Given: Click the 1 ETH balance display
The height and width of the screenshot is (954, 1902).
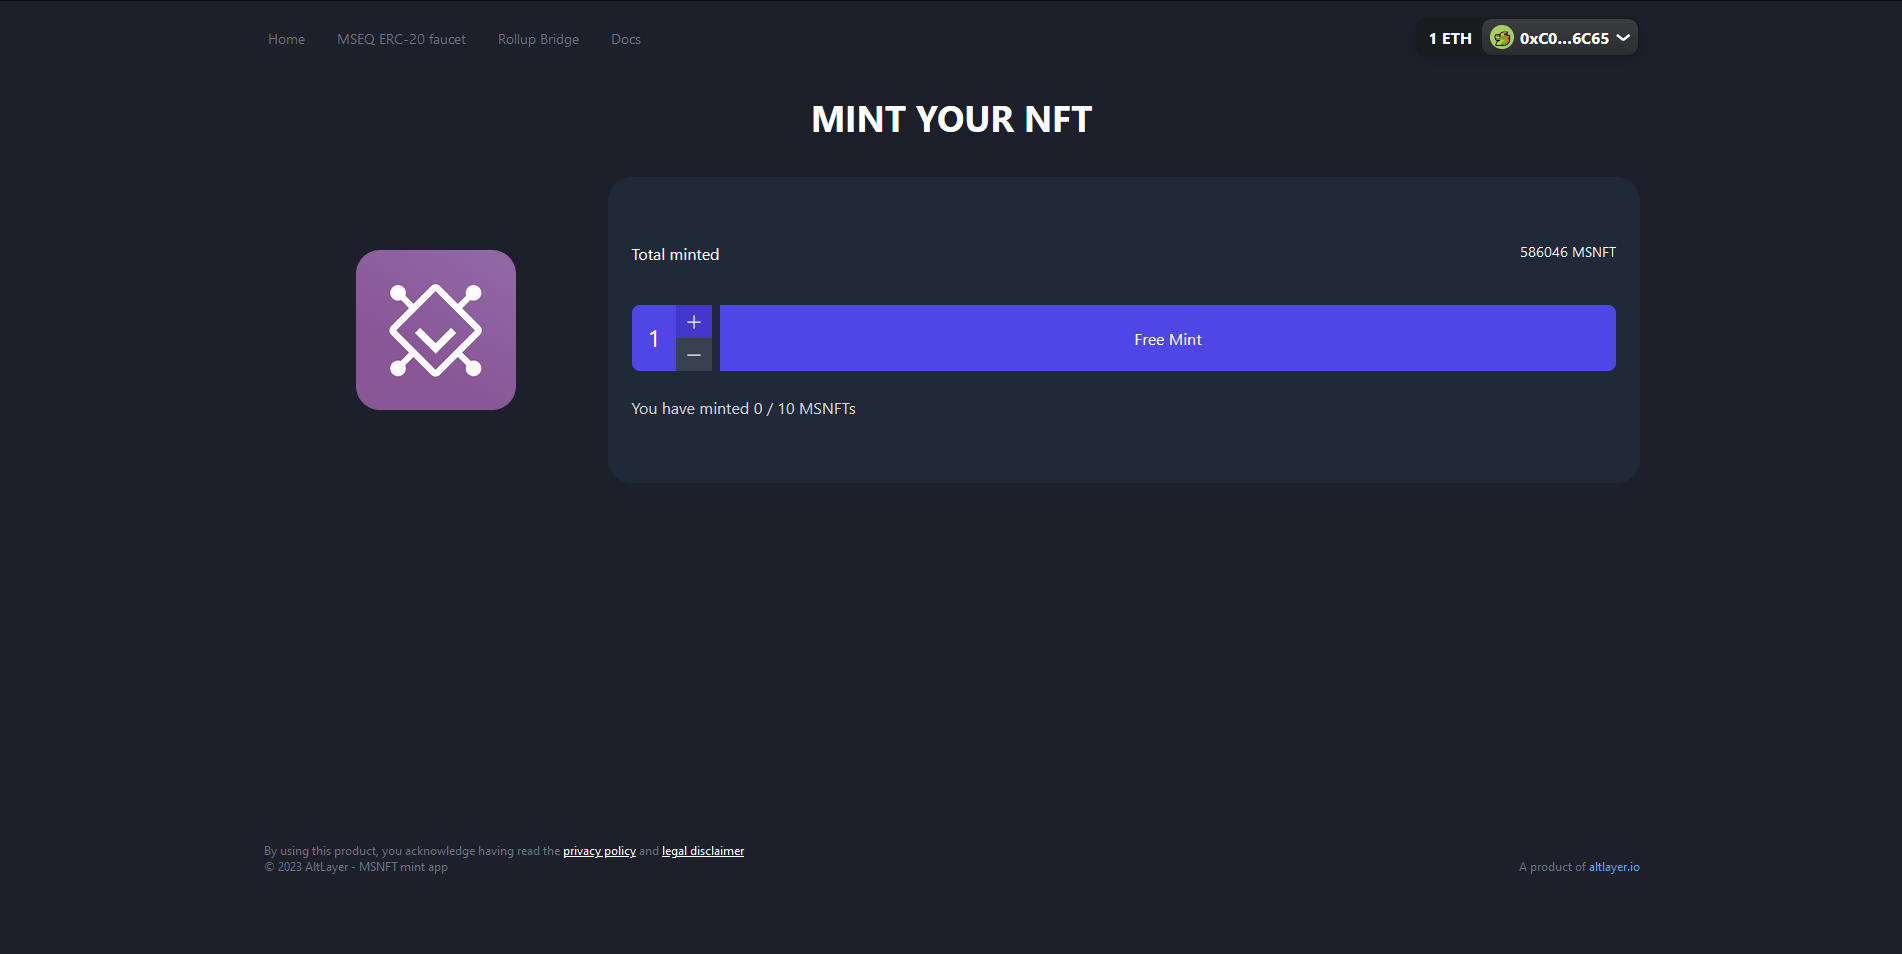Looking at the screenshot, I should 1449,39.
